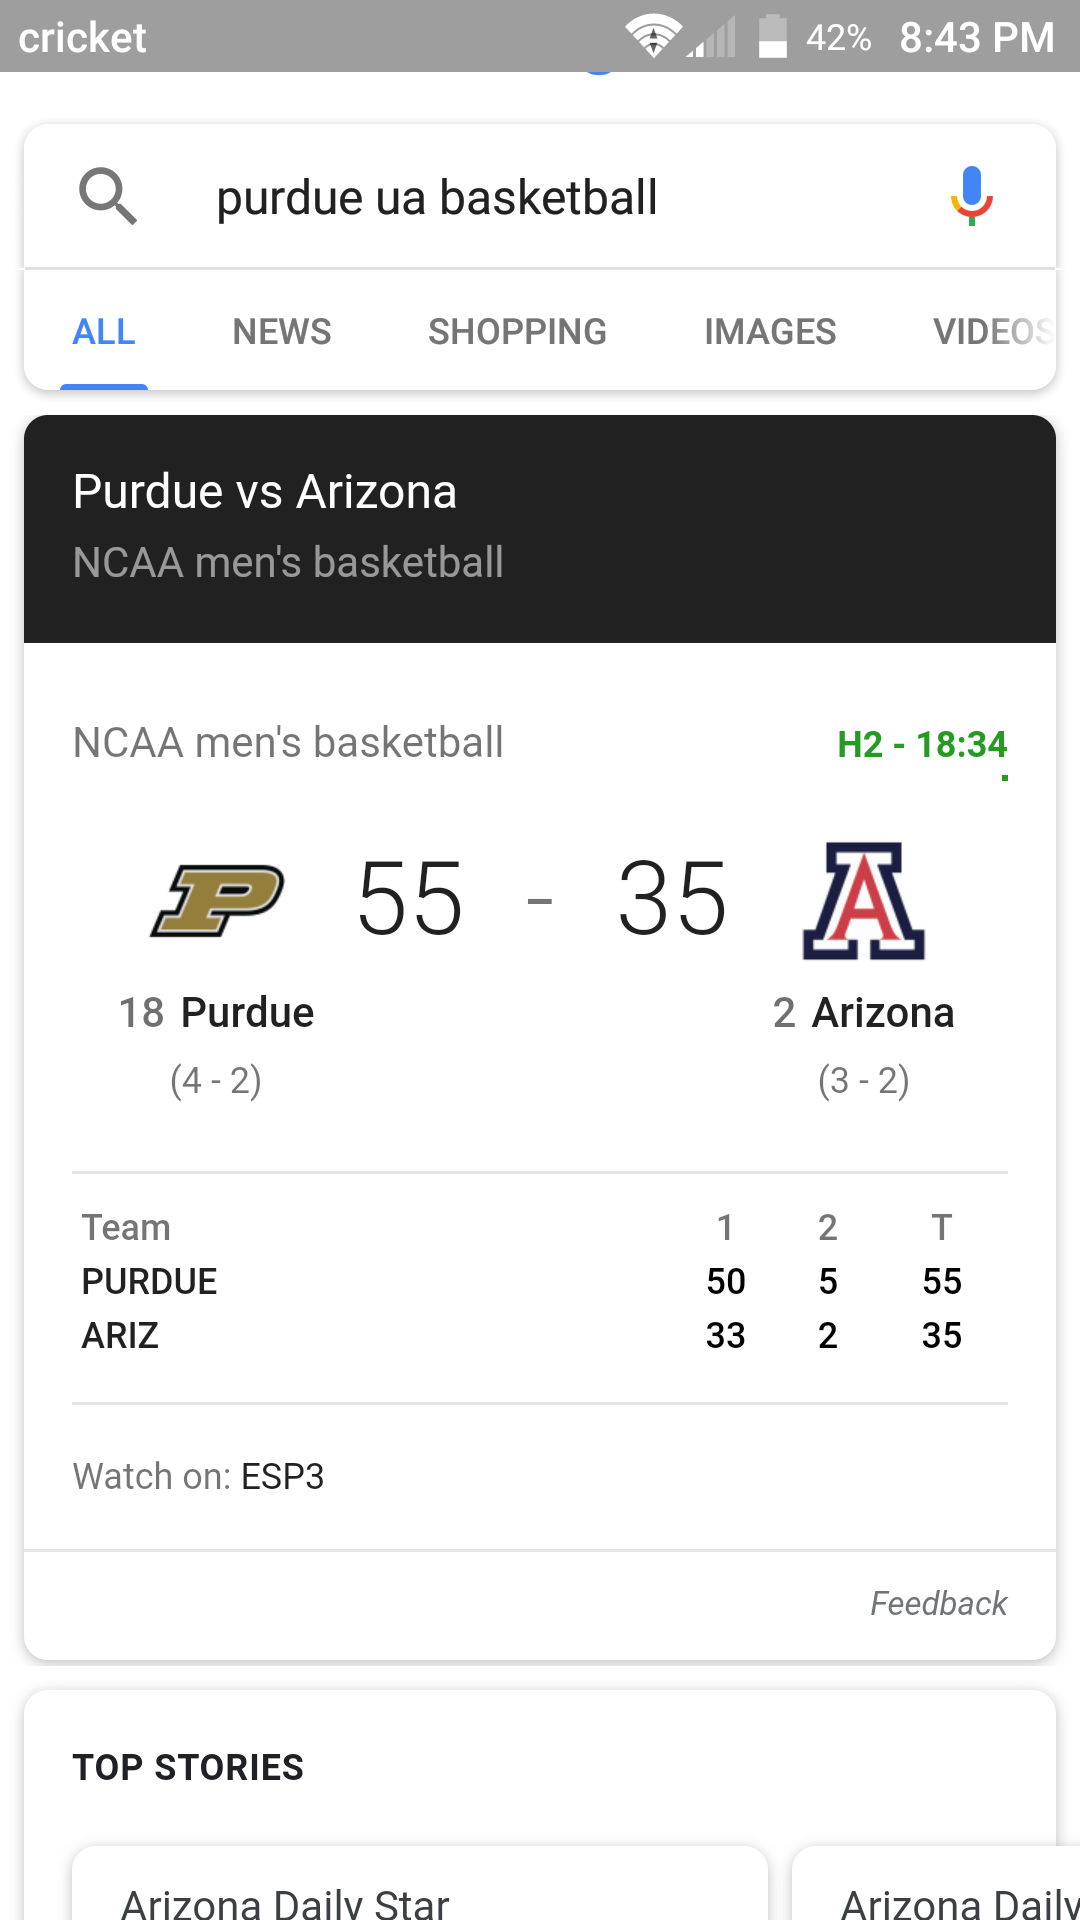Viewport: 1080px width, 1920px height.
Task: Open the Feedback link
Action: [938, 1603]
